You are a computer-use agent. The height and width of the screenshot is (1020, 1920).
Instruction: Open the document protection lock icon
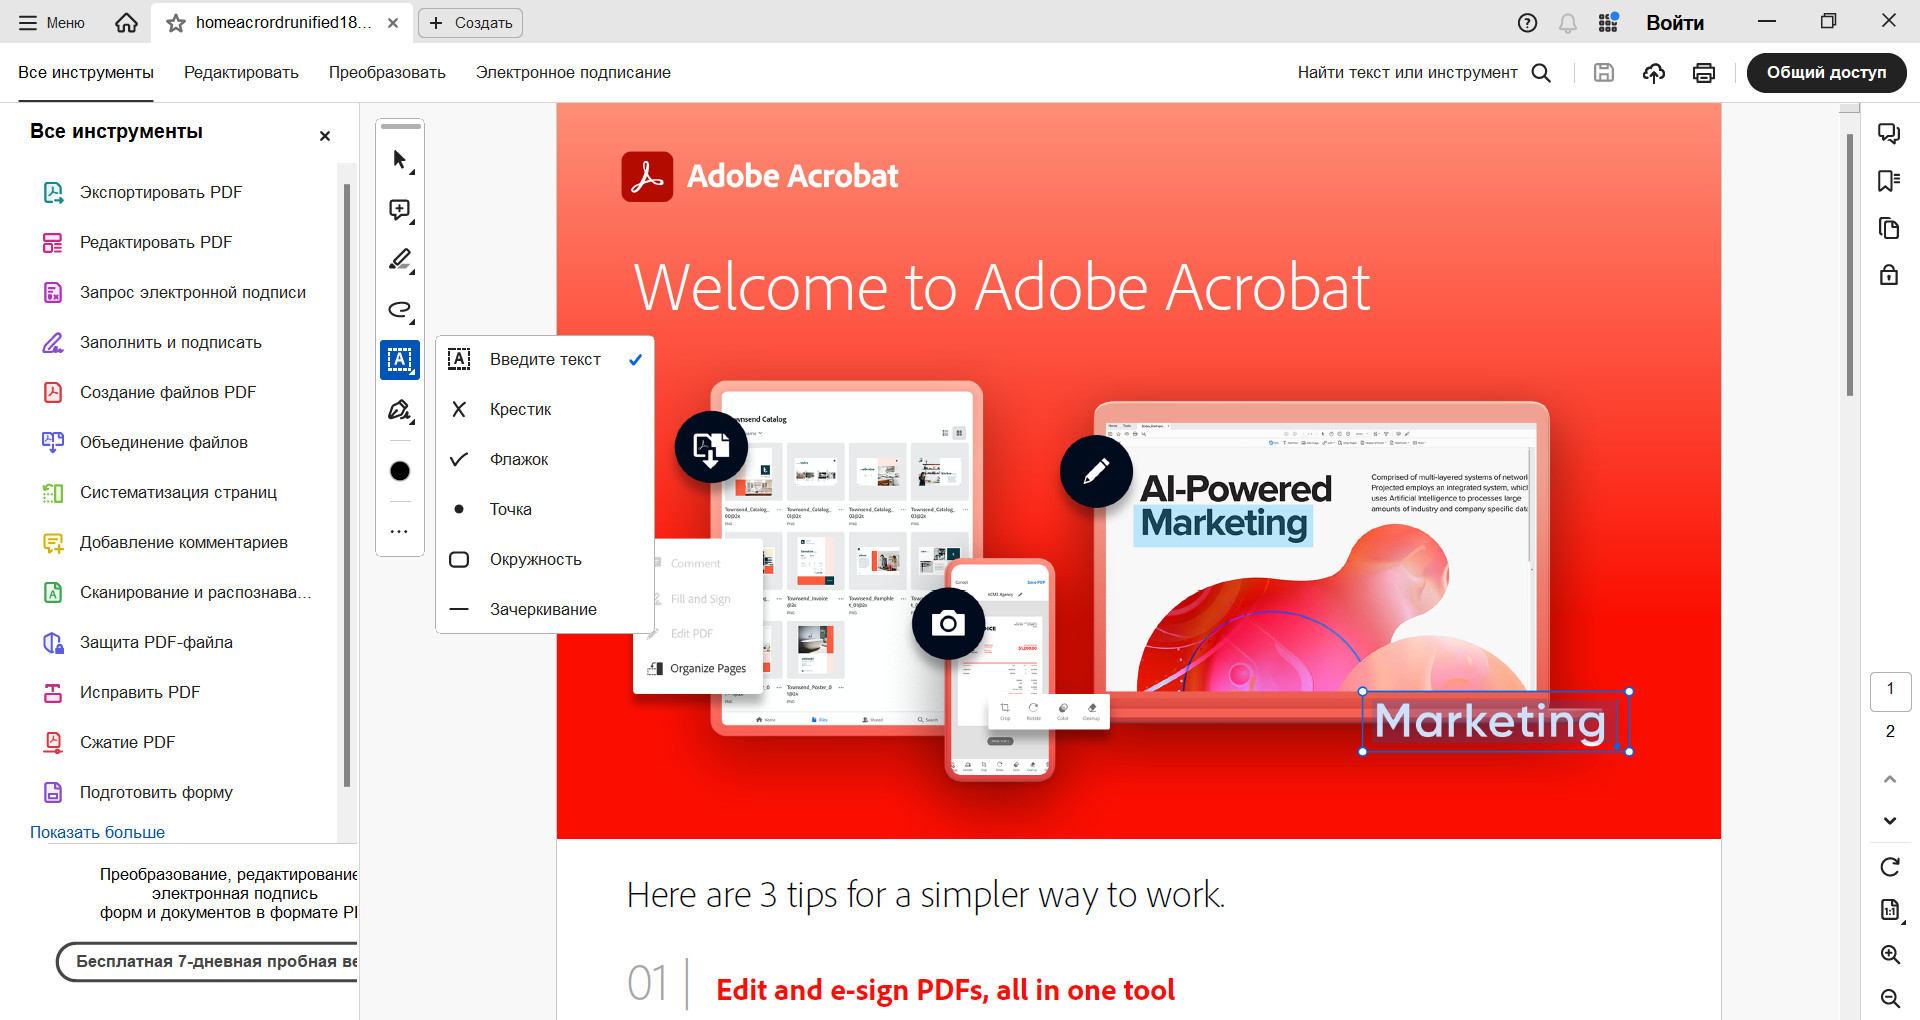[x=1889, y=275]
